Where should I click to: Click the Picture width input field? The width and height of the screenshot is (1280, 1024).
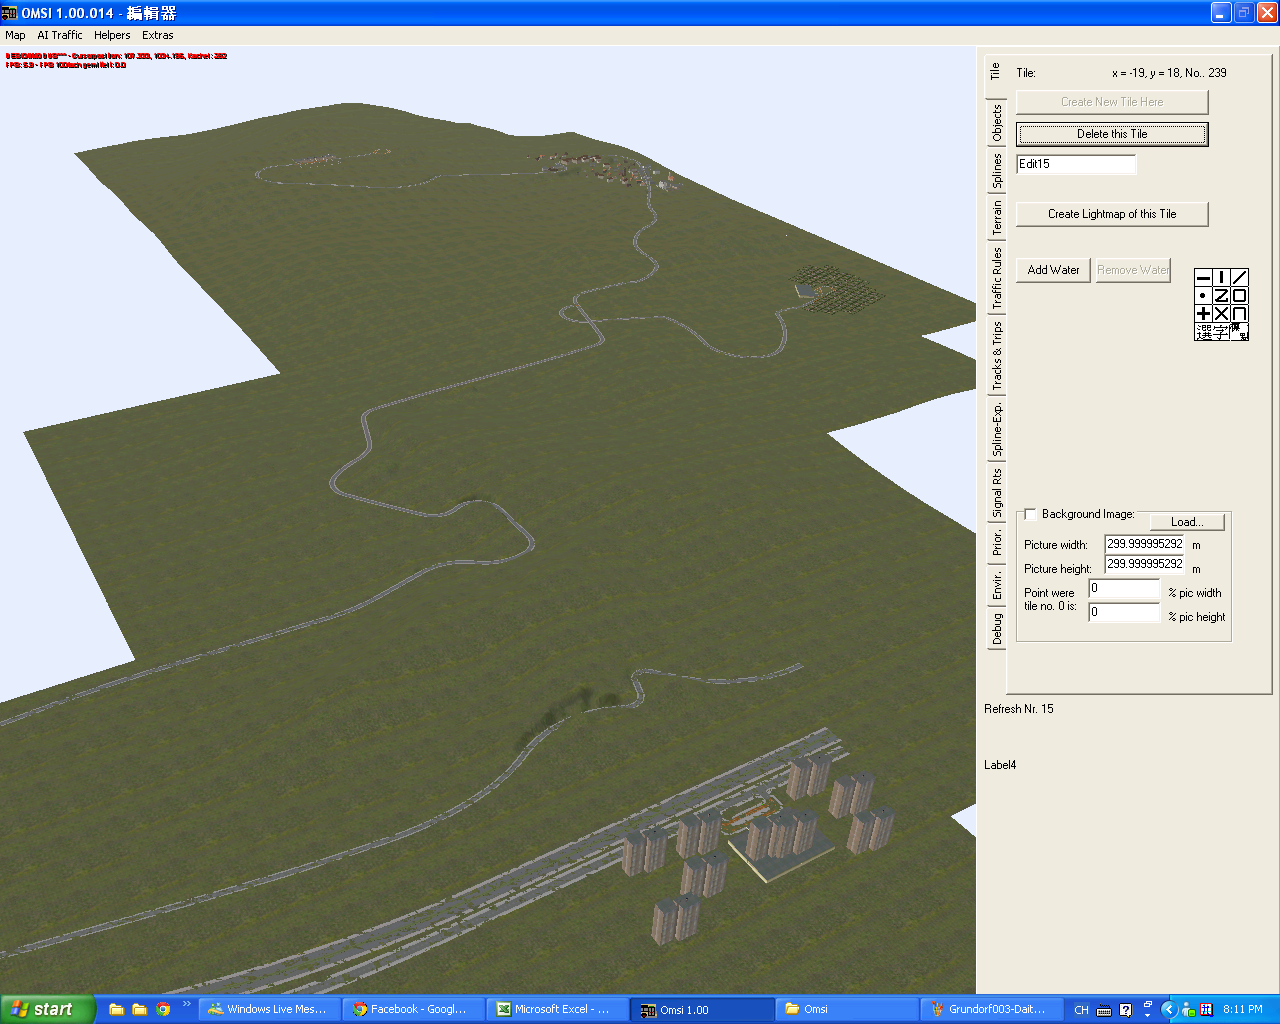click(1144, 544)
